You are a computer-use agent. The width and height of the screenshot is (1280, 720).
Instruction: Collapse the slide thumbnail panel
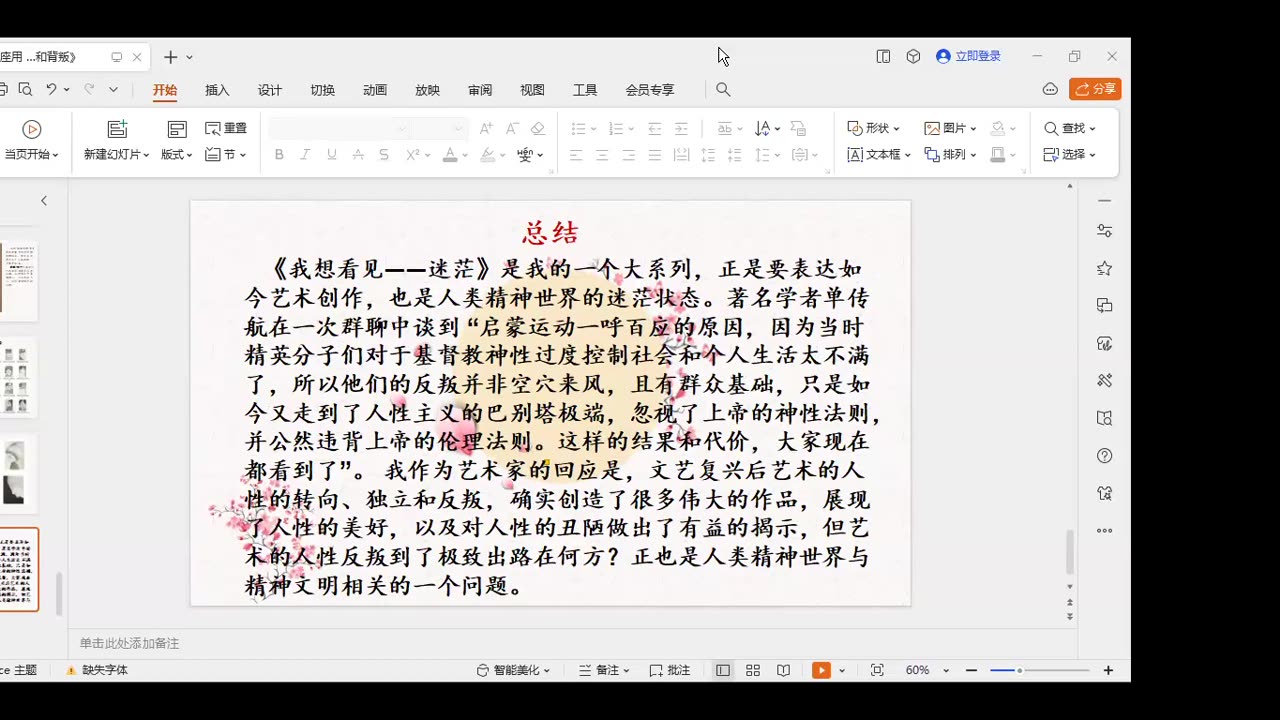tap(44, 201)
